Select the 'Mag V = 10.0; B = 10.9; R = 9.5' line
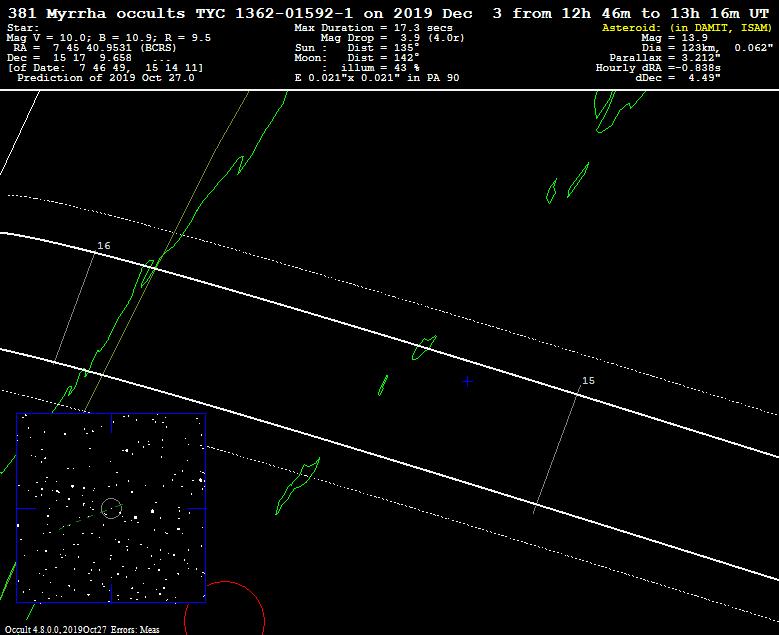 (x=108, y=38)
